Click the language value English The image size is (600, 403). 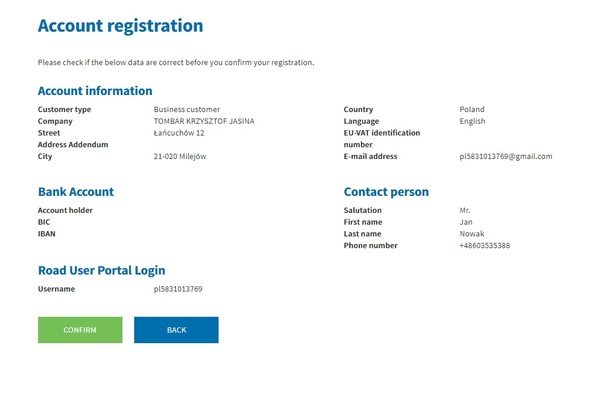point(472,121)
